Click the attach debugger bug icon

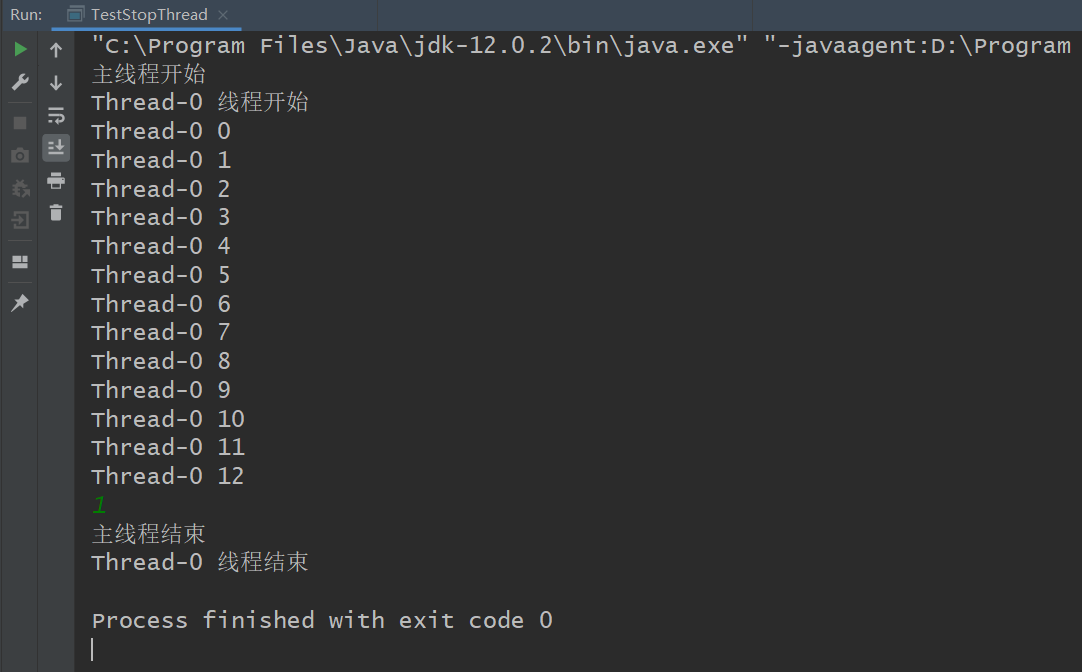20,188
